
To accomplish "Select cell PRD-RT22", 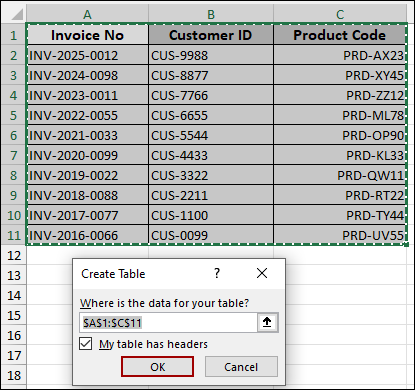I will [340, 195].
